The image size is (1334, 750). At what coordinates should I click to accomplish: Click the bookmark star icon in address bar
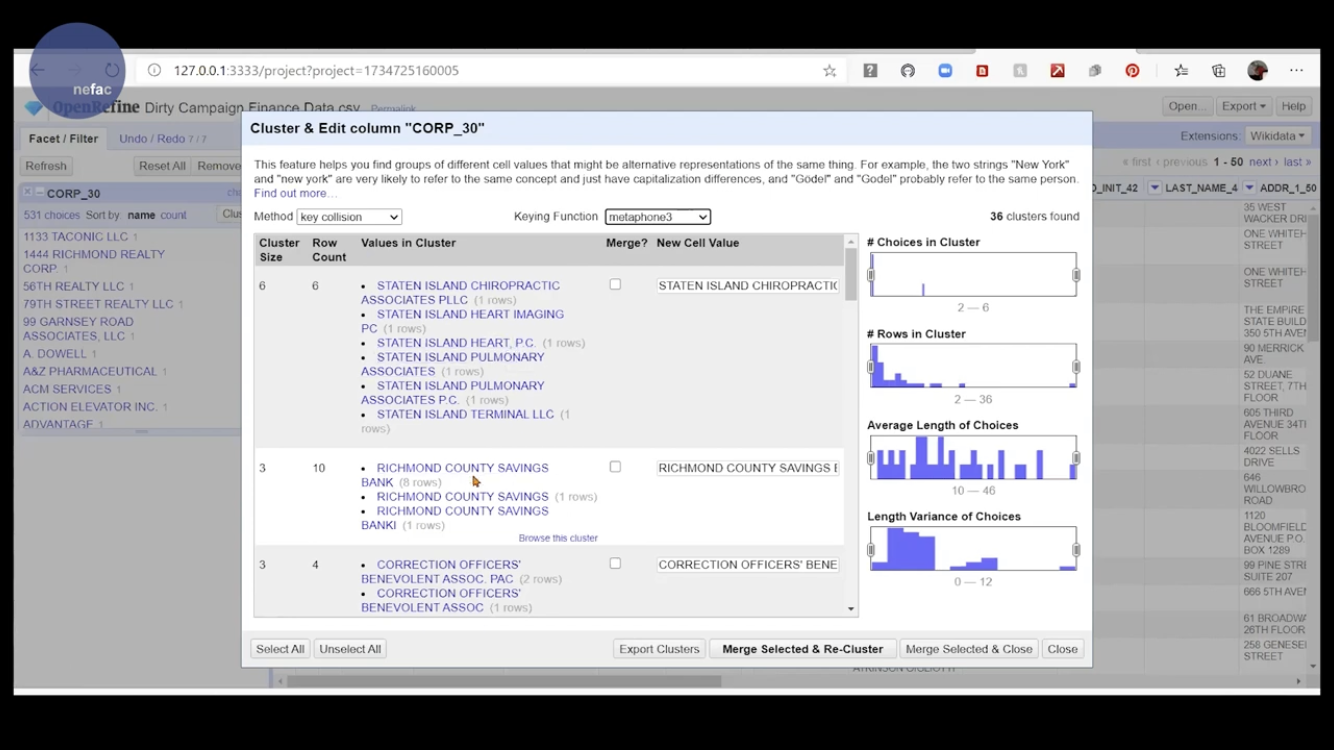coord(829,71)
